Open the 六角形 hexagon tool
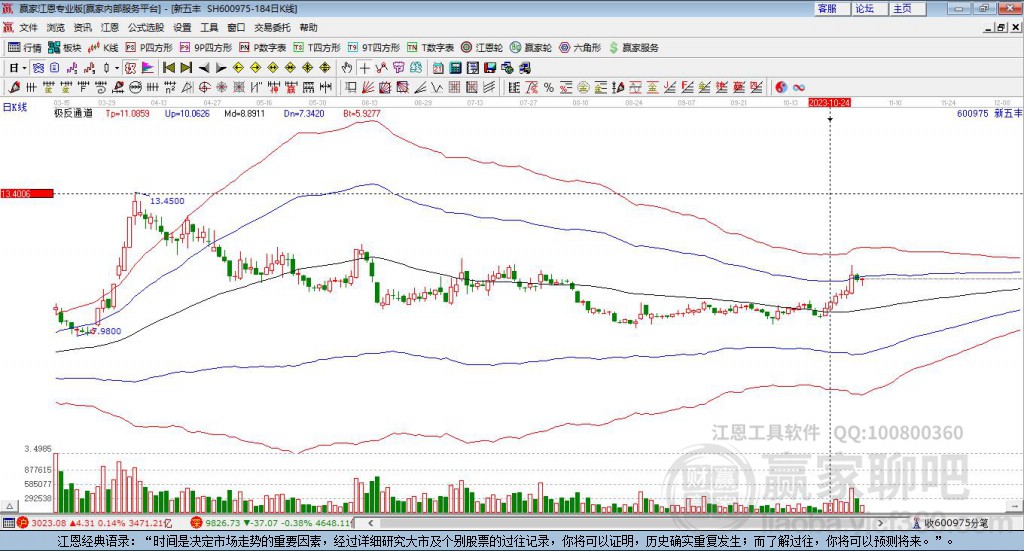1024x551 pixels. (x=580, y=48)
